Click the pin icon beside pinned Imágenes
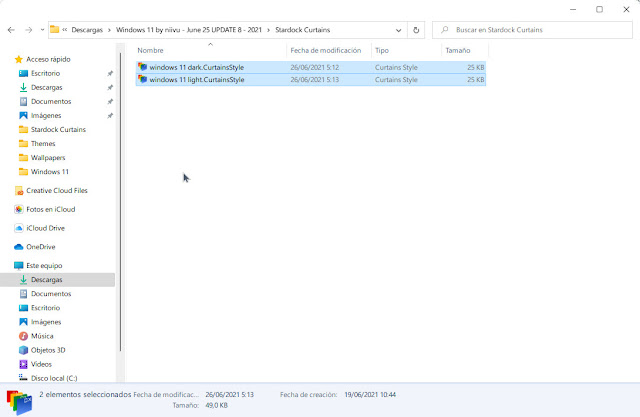640x417 pixels. click(x=110, y=116)
